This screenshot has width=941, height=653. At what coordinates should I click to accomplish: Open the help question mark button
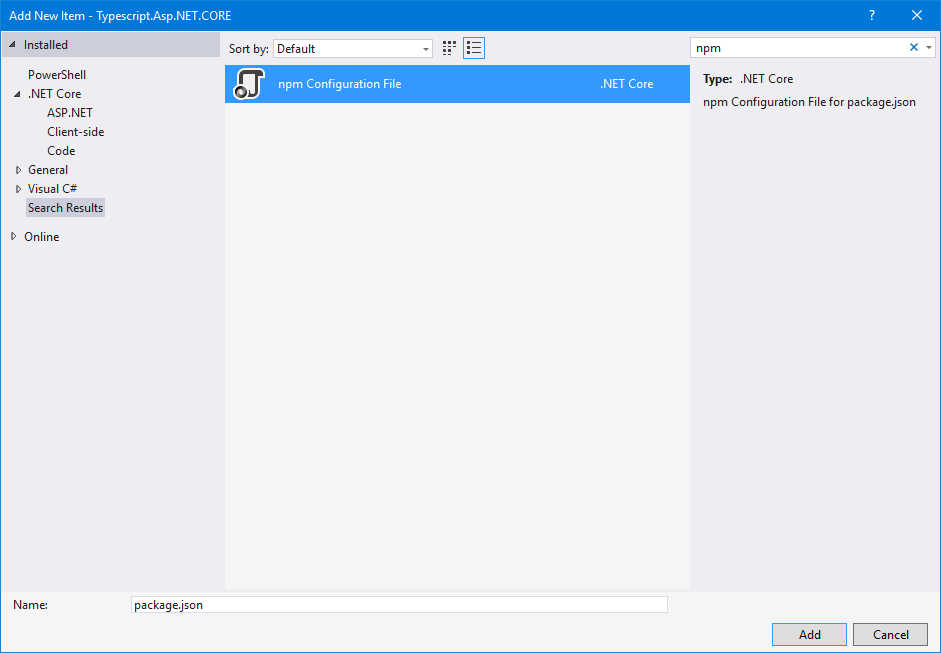click(872, 16)
